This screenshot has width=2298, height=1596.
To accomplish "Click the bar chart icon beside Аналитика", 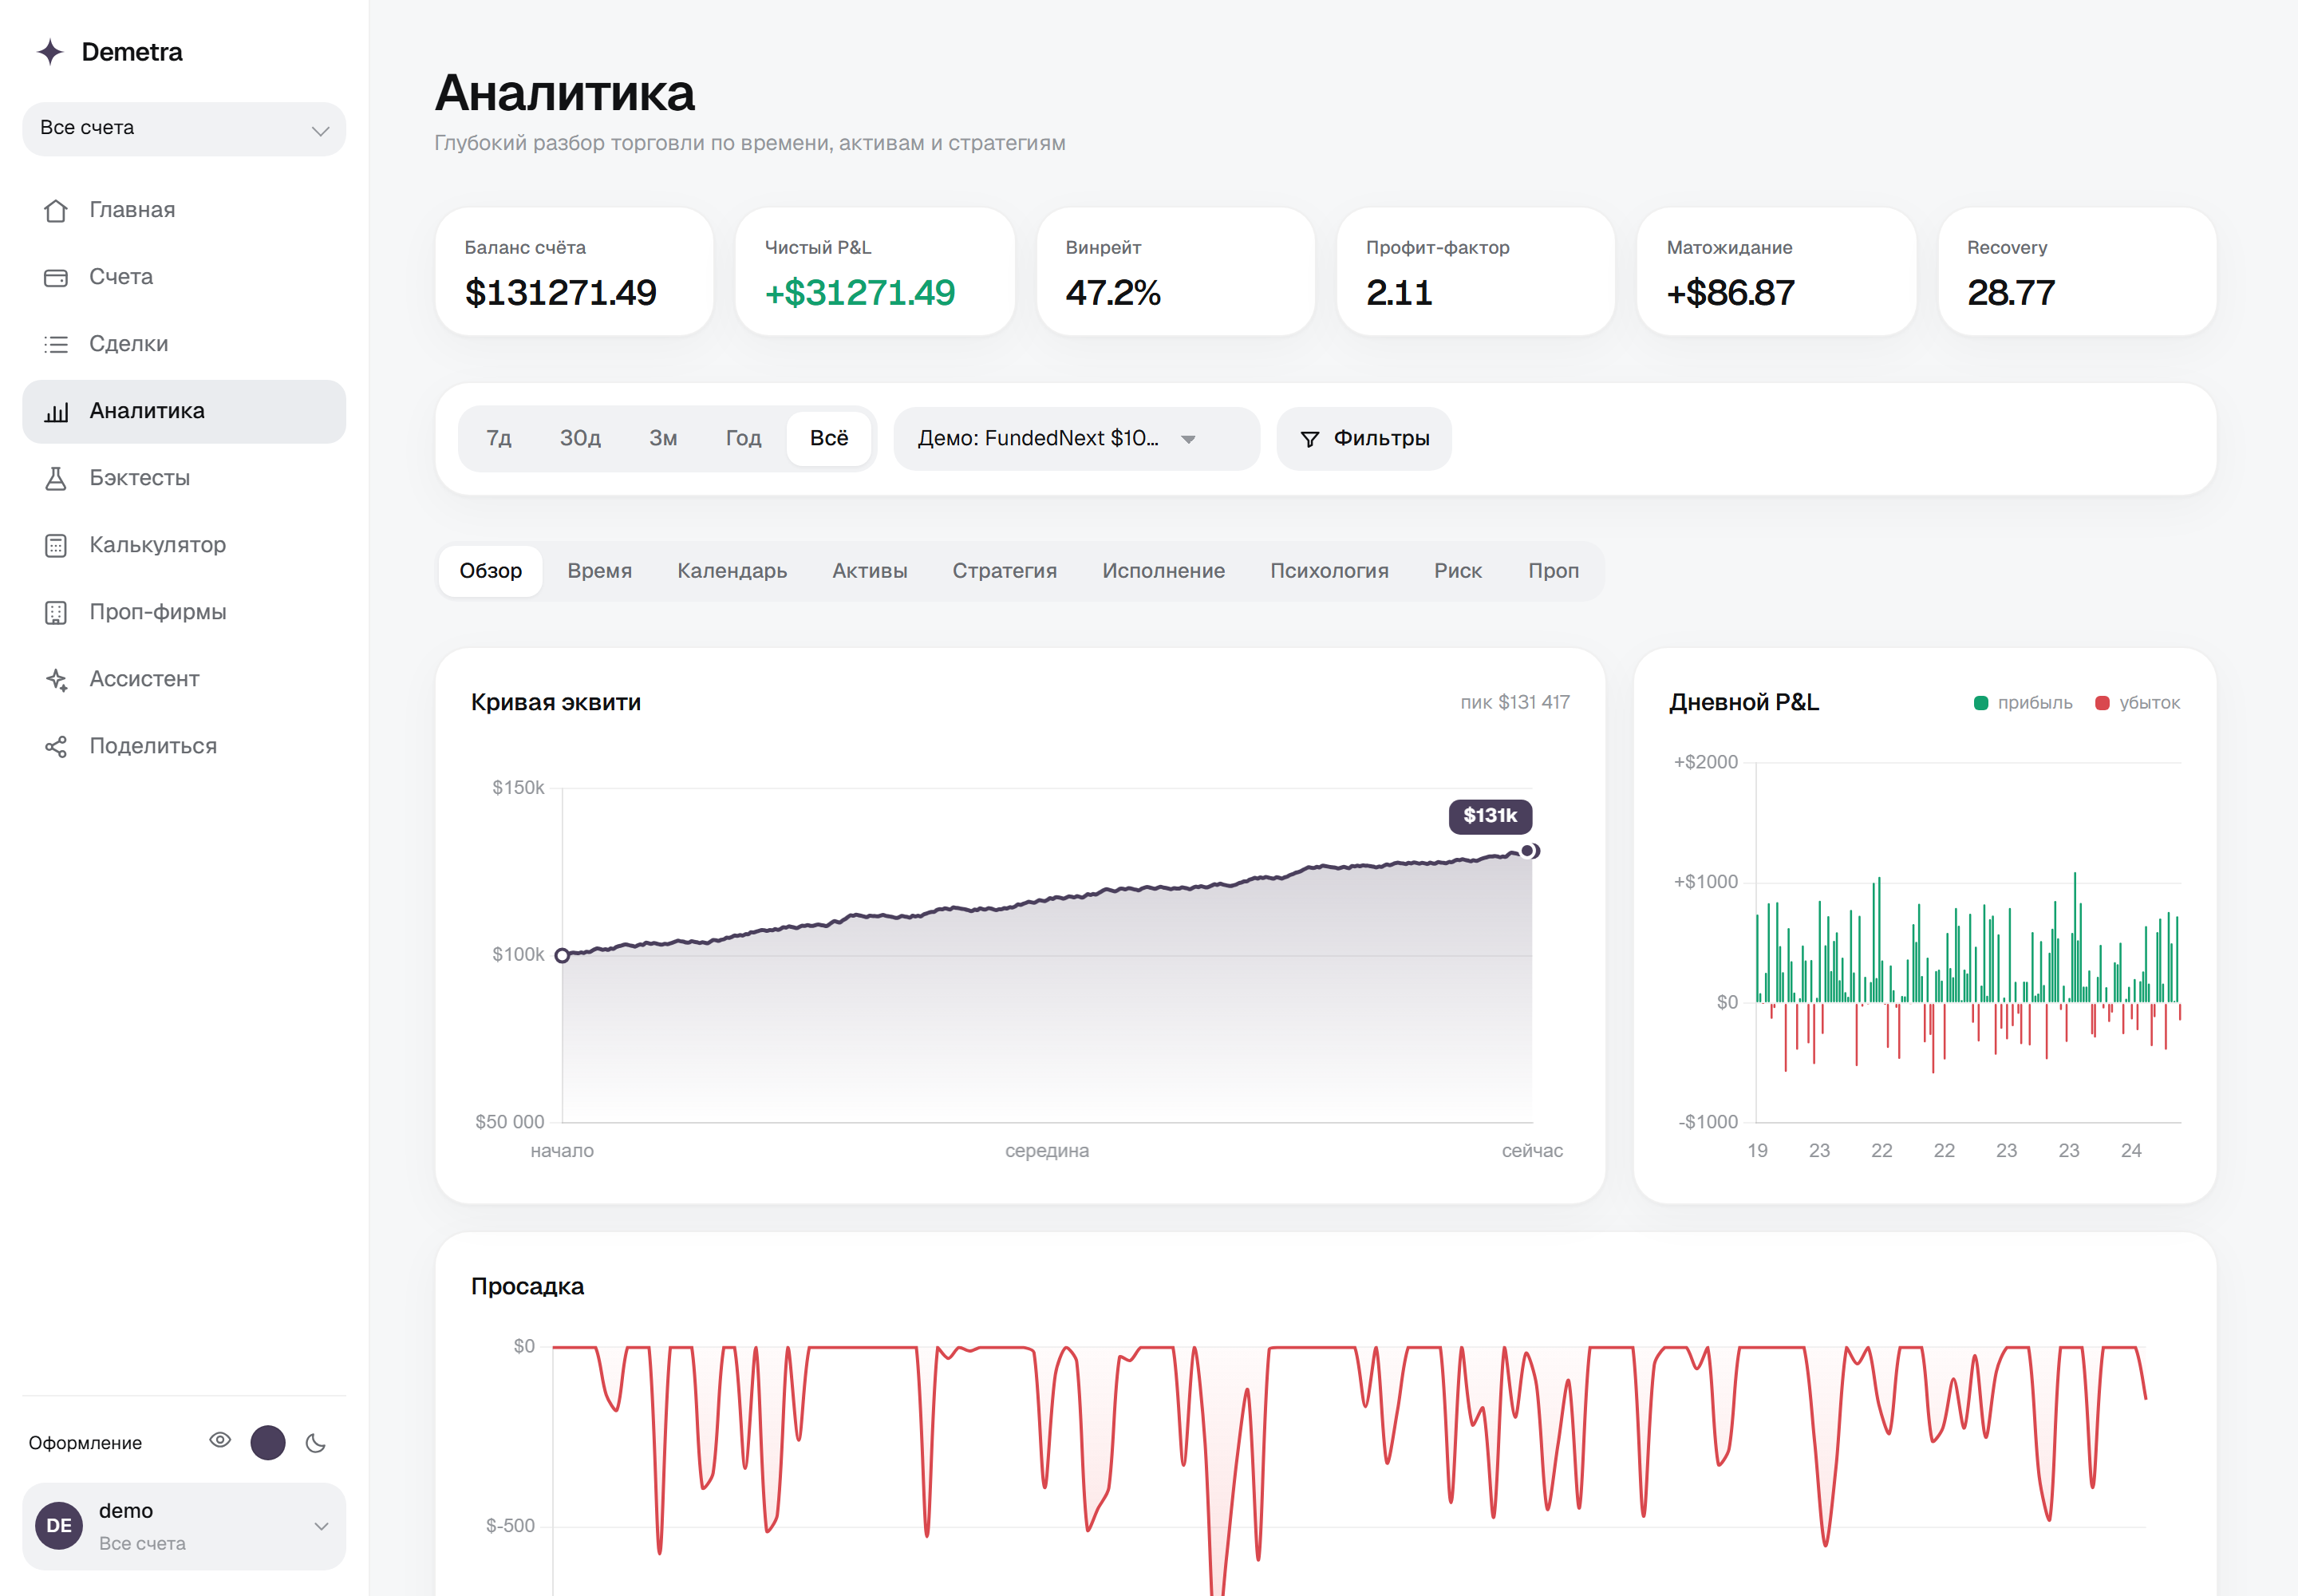I will click(x=56, y=411).
